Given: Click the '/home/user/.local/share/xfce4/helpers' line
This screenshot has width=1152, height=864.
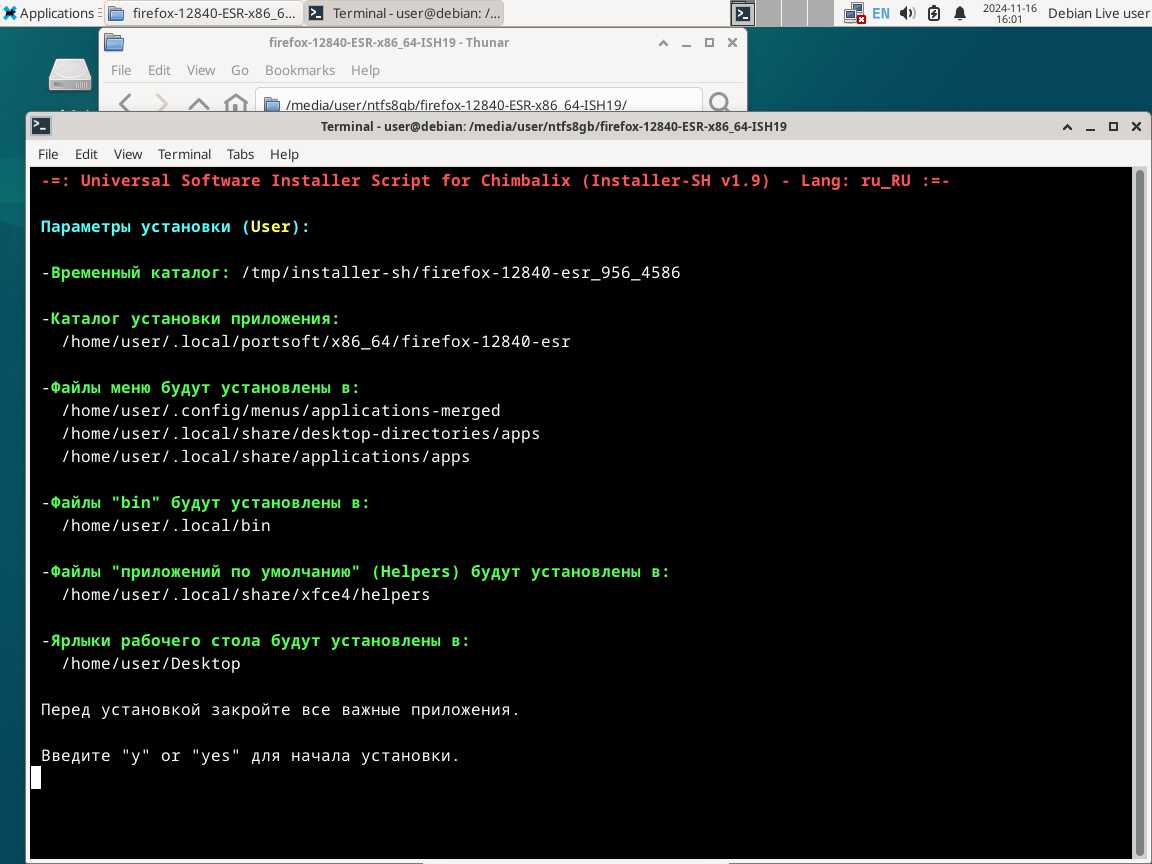Looking at the screenshot, I should [246, 594].
